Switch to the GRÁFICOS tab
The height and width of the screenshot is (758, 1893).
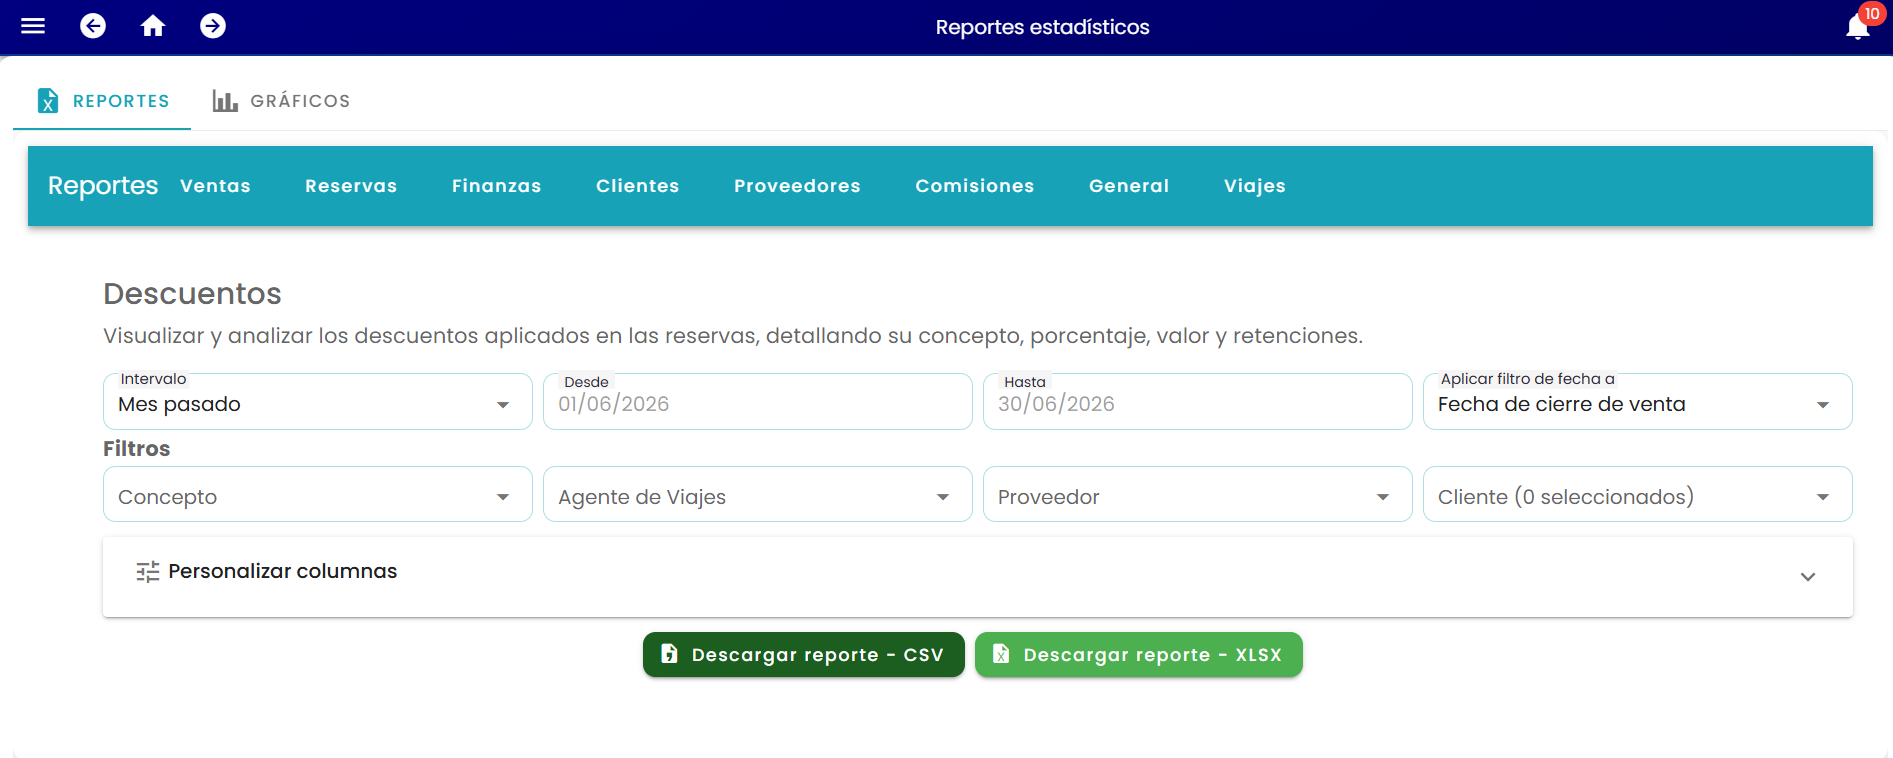click(x=281, y=101)
